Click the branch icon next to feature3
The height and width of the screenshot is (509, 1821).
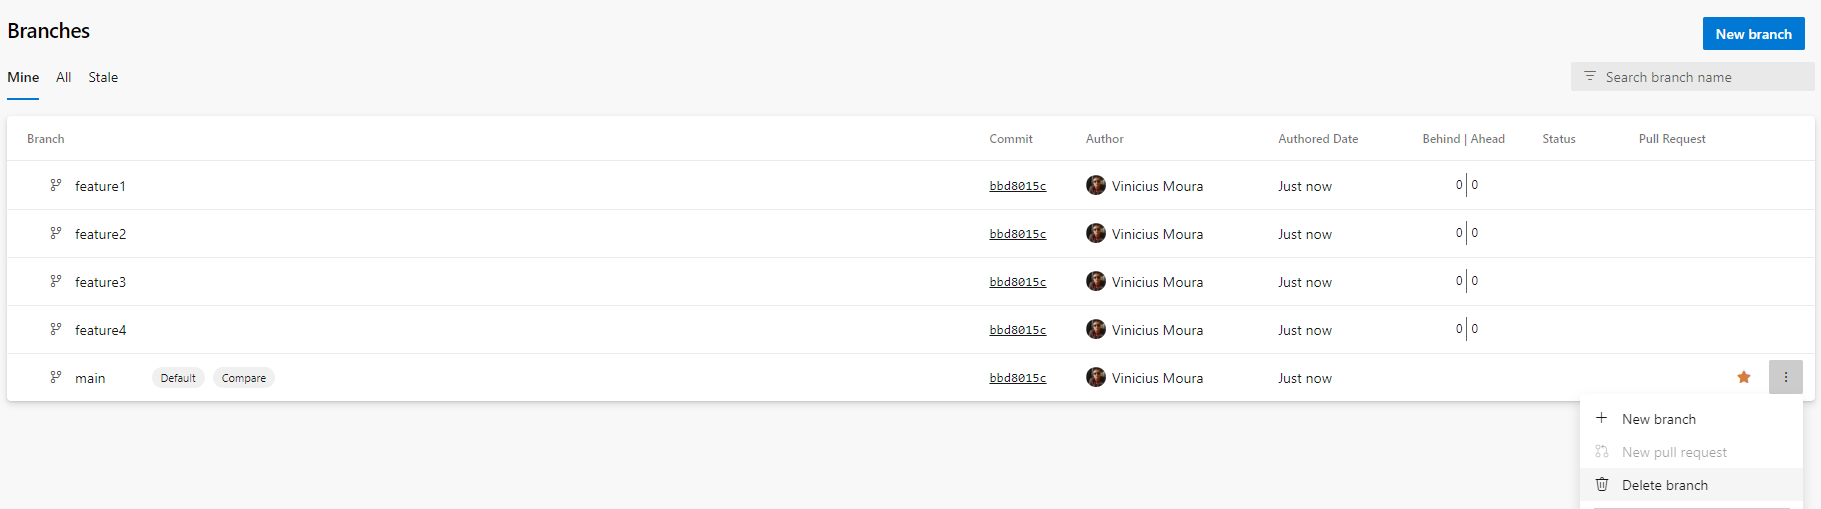pos(56,281)
